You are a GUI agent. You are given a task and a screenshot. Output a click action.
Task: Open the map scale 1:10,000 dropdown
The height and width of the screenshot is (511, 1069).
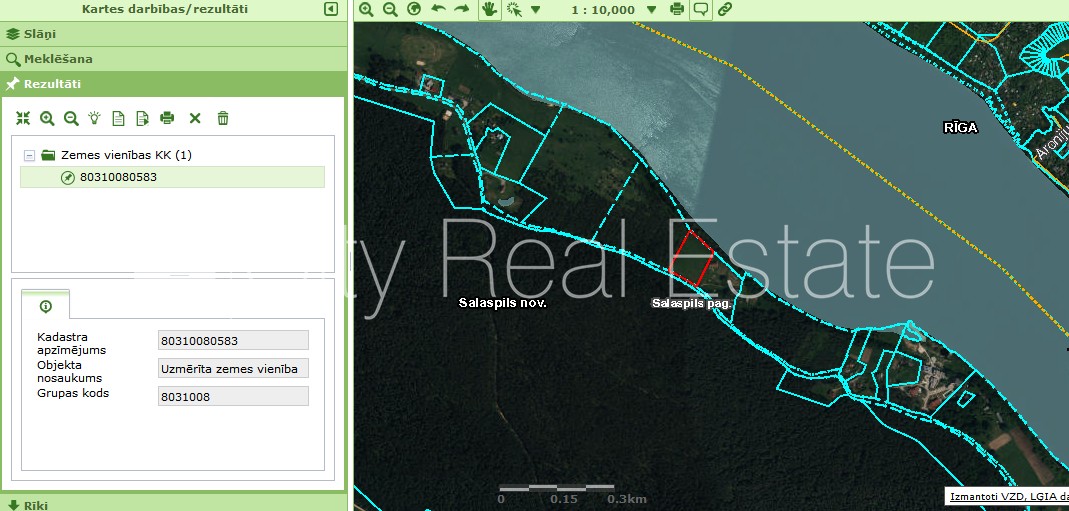tap(652, 10)
